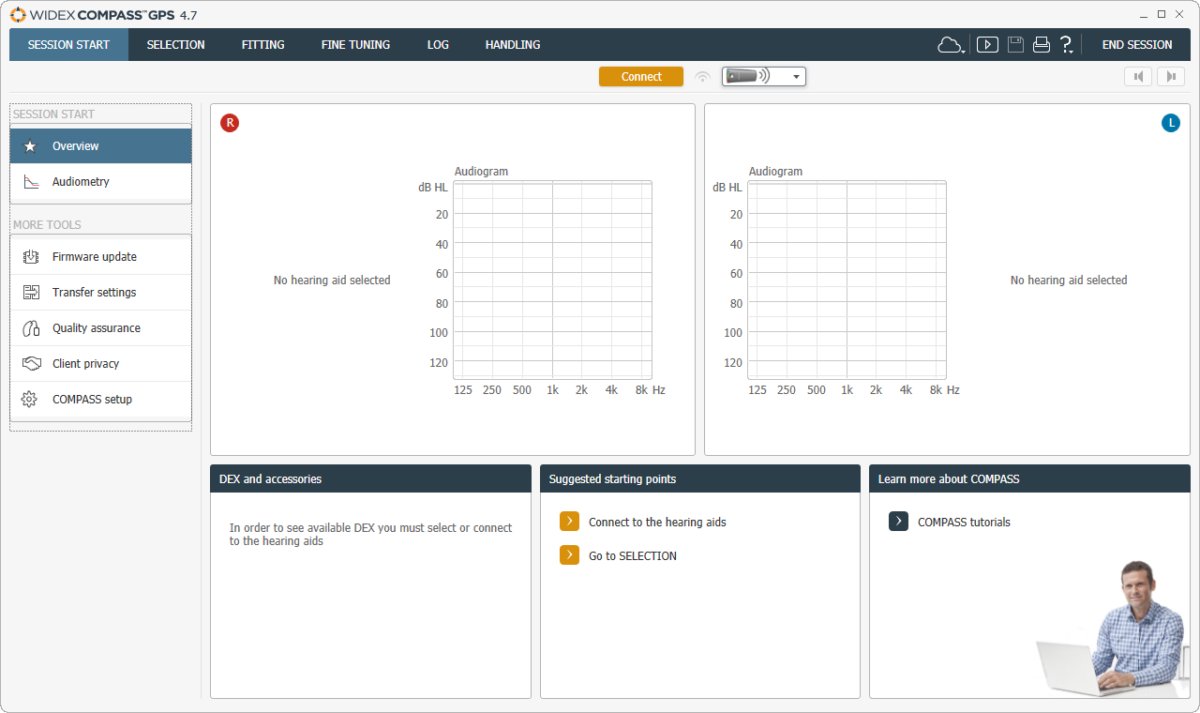The height and width of the screenshot is (713, 1200).
Task: Switch to the FITTING tab
Action: tap(263, 45)
